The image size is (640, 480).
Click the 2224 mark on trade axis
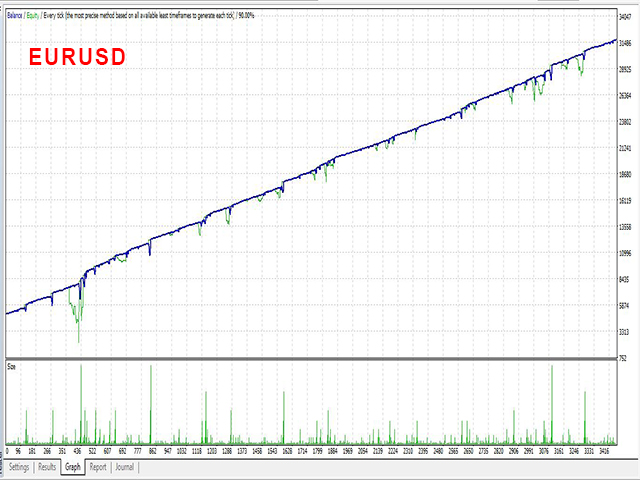coord(393,451)
